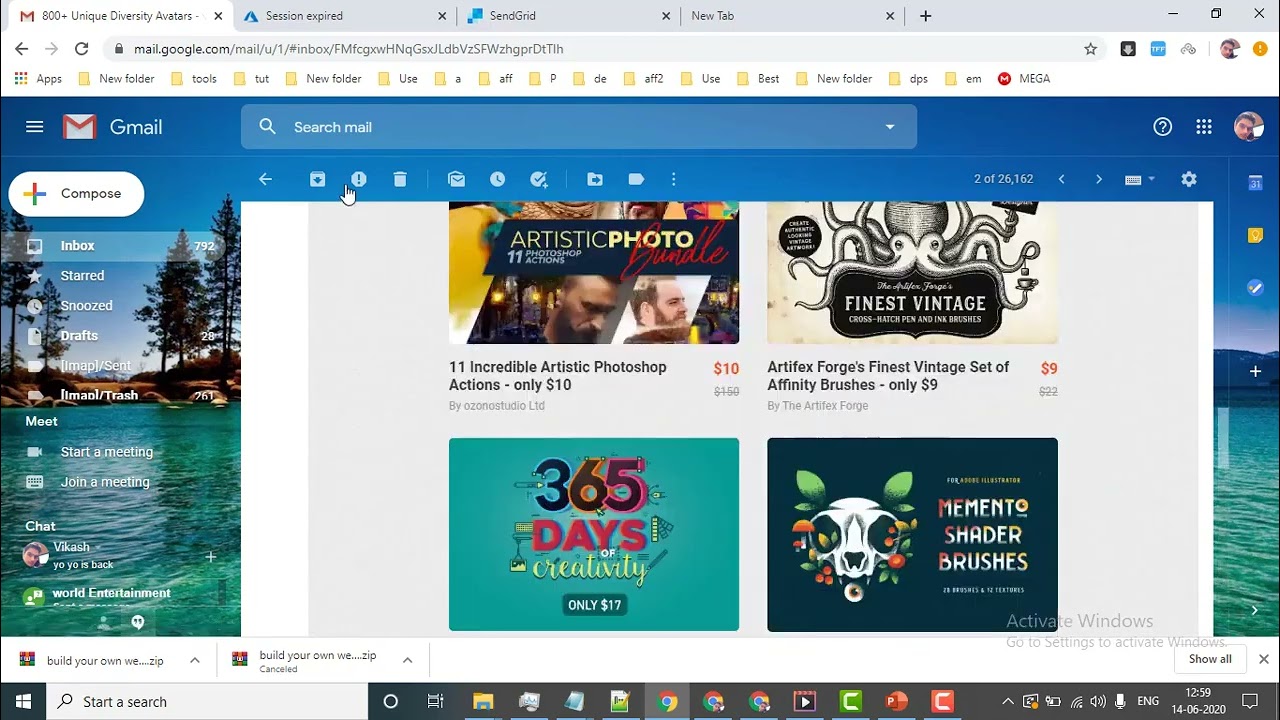This screenshot has height=720, width=1280.
Task: Go to the older conversation
Action: click(x=1099, y=179)
